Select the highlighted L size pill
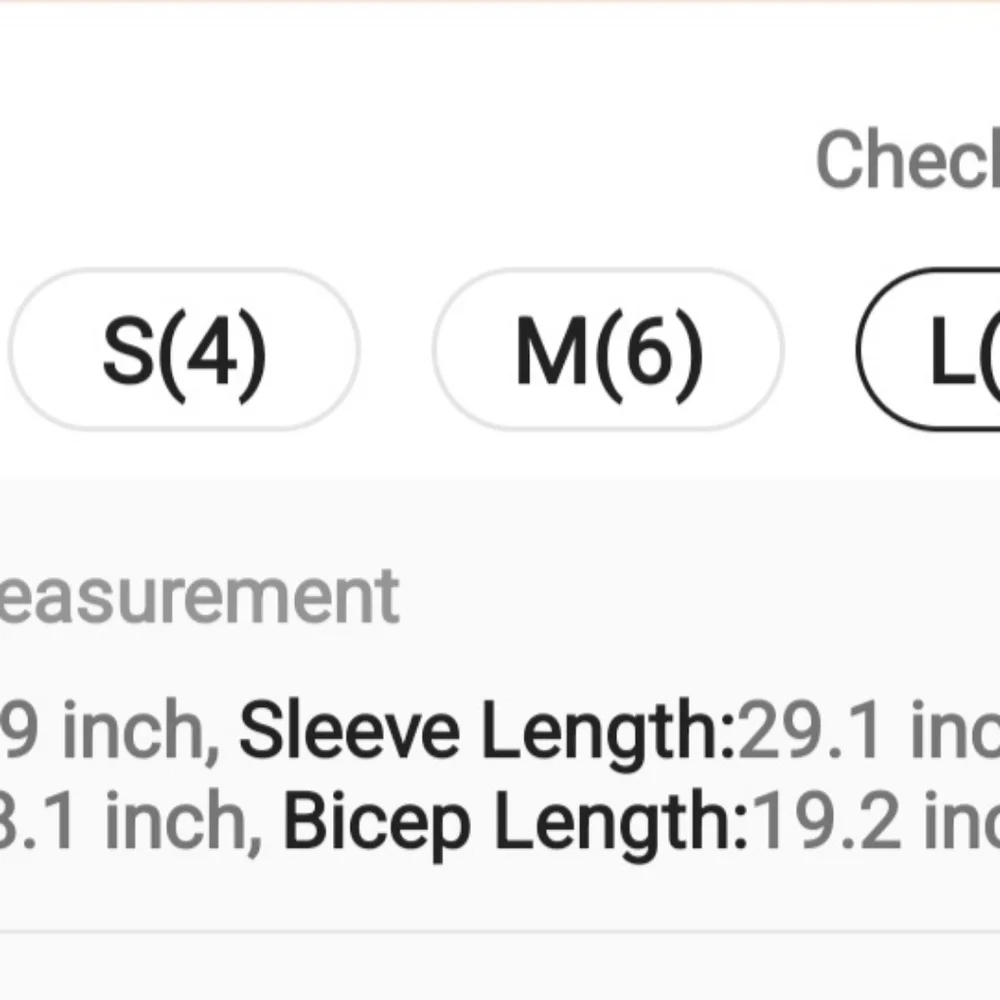Screen dimensions: 1000x1000 [940, 351]
